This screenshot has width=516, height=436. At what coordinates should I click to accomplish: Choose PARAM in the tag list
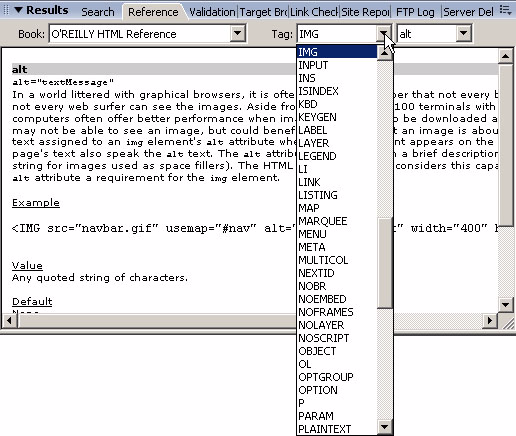pos(337,416)
